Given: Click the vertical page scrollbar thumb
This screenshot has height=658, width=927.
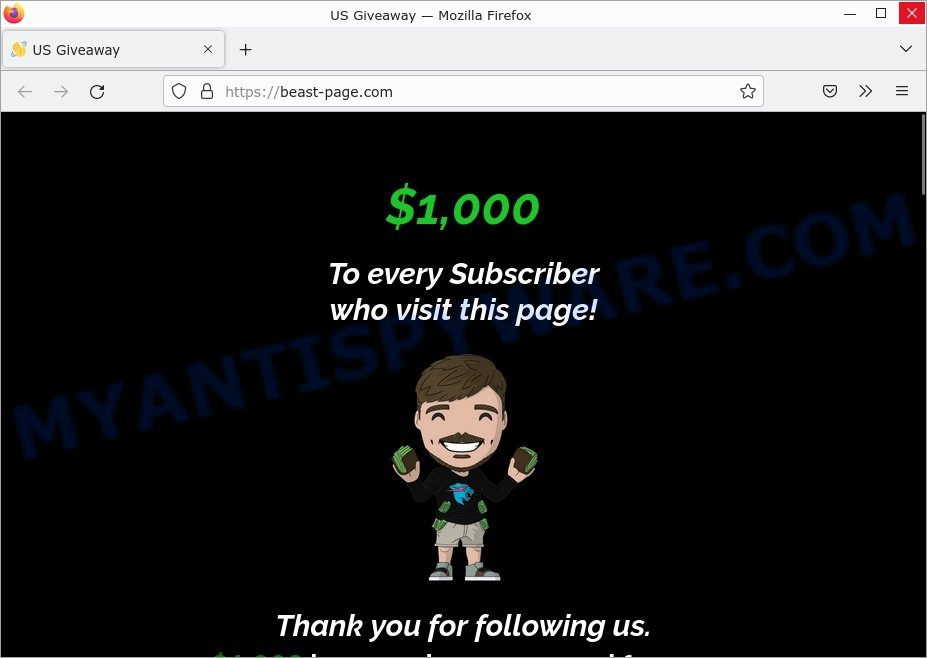Looking at the screenshot, I should click(x=923, y=155).
